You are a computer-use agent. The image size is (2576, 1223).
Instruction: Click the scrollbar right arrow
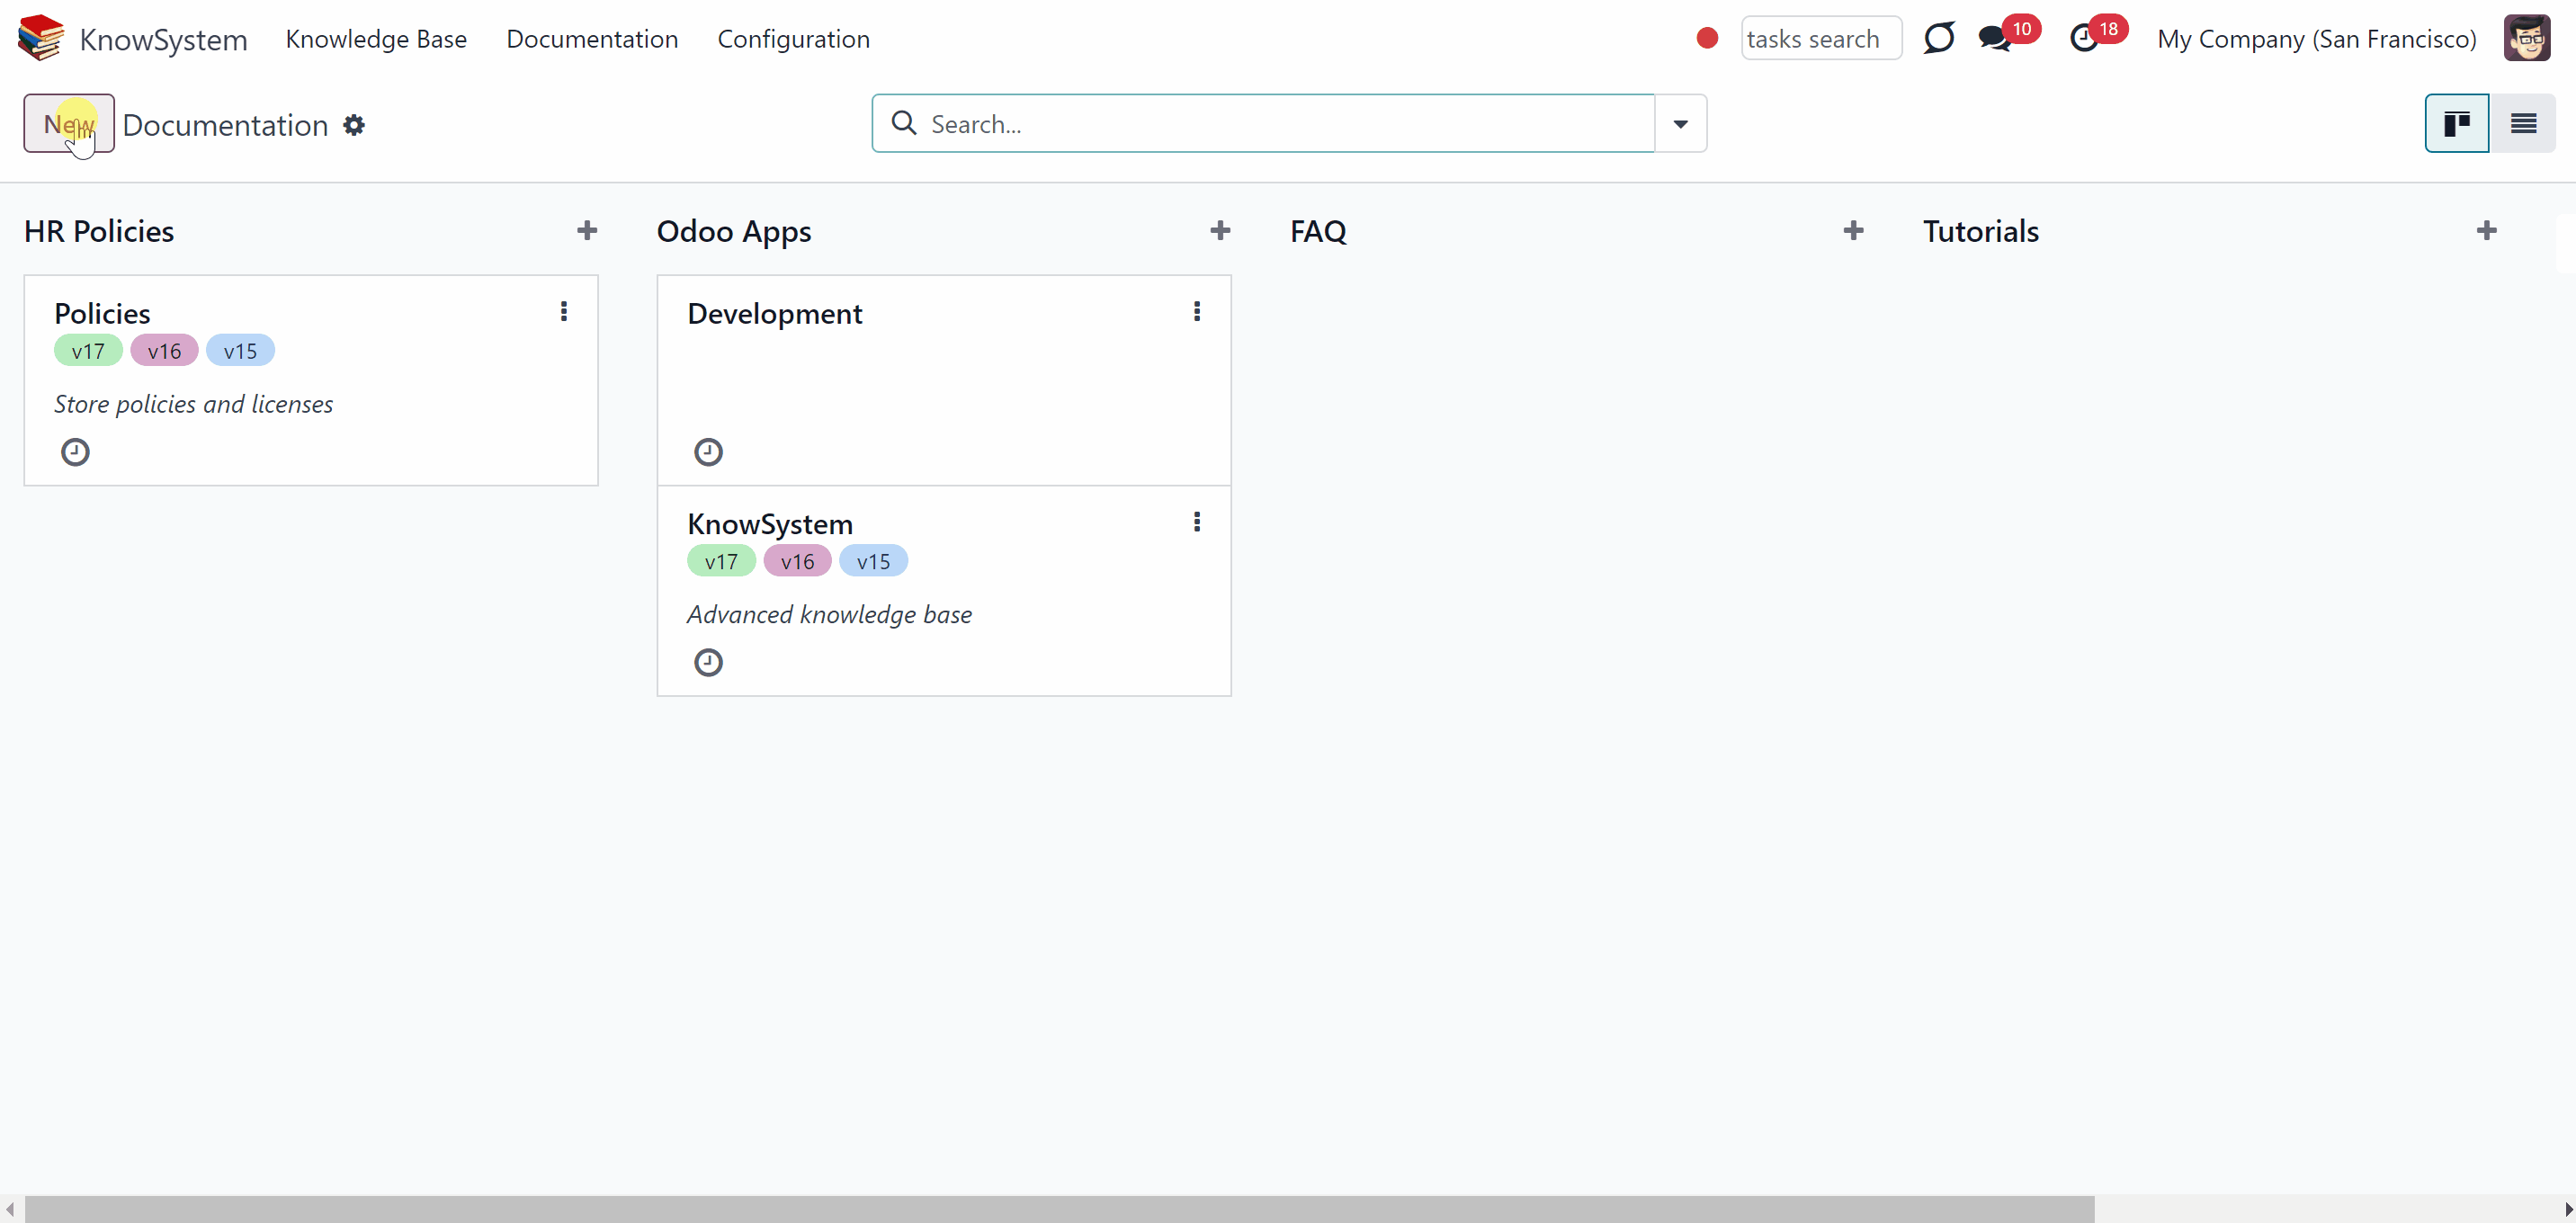click(2567, 1209)
